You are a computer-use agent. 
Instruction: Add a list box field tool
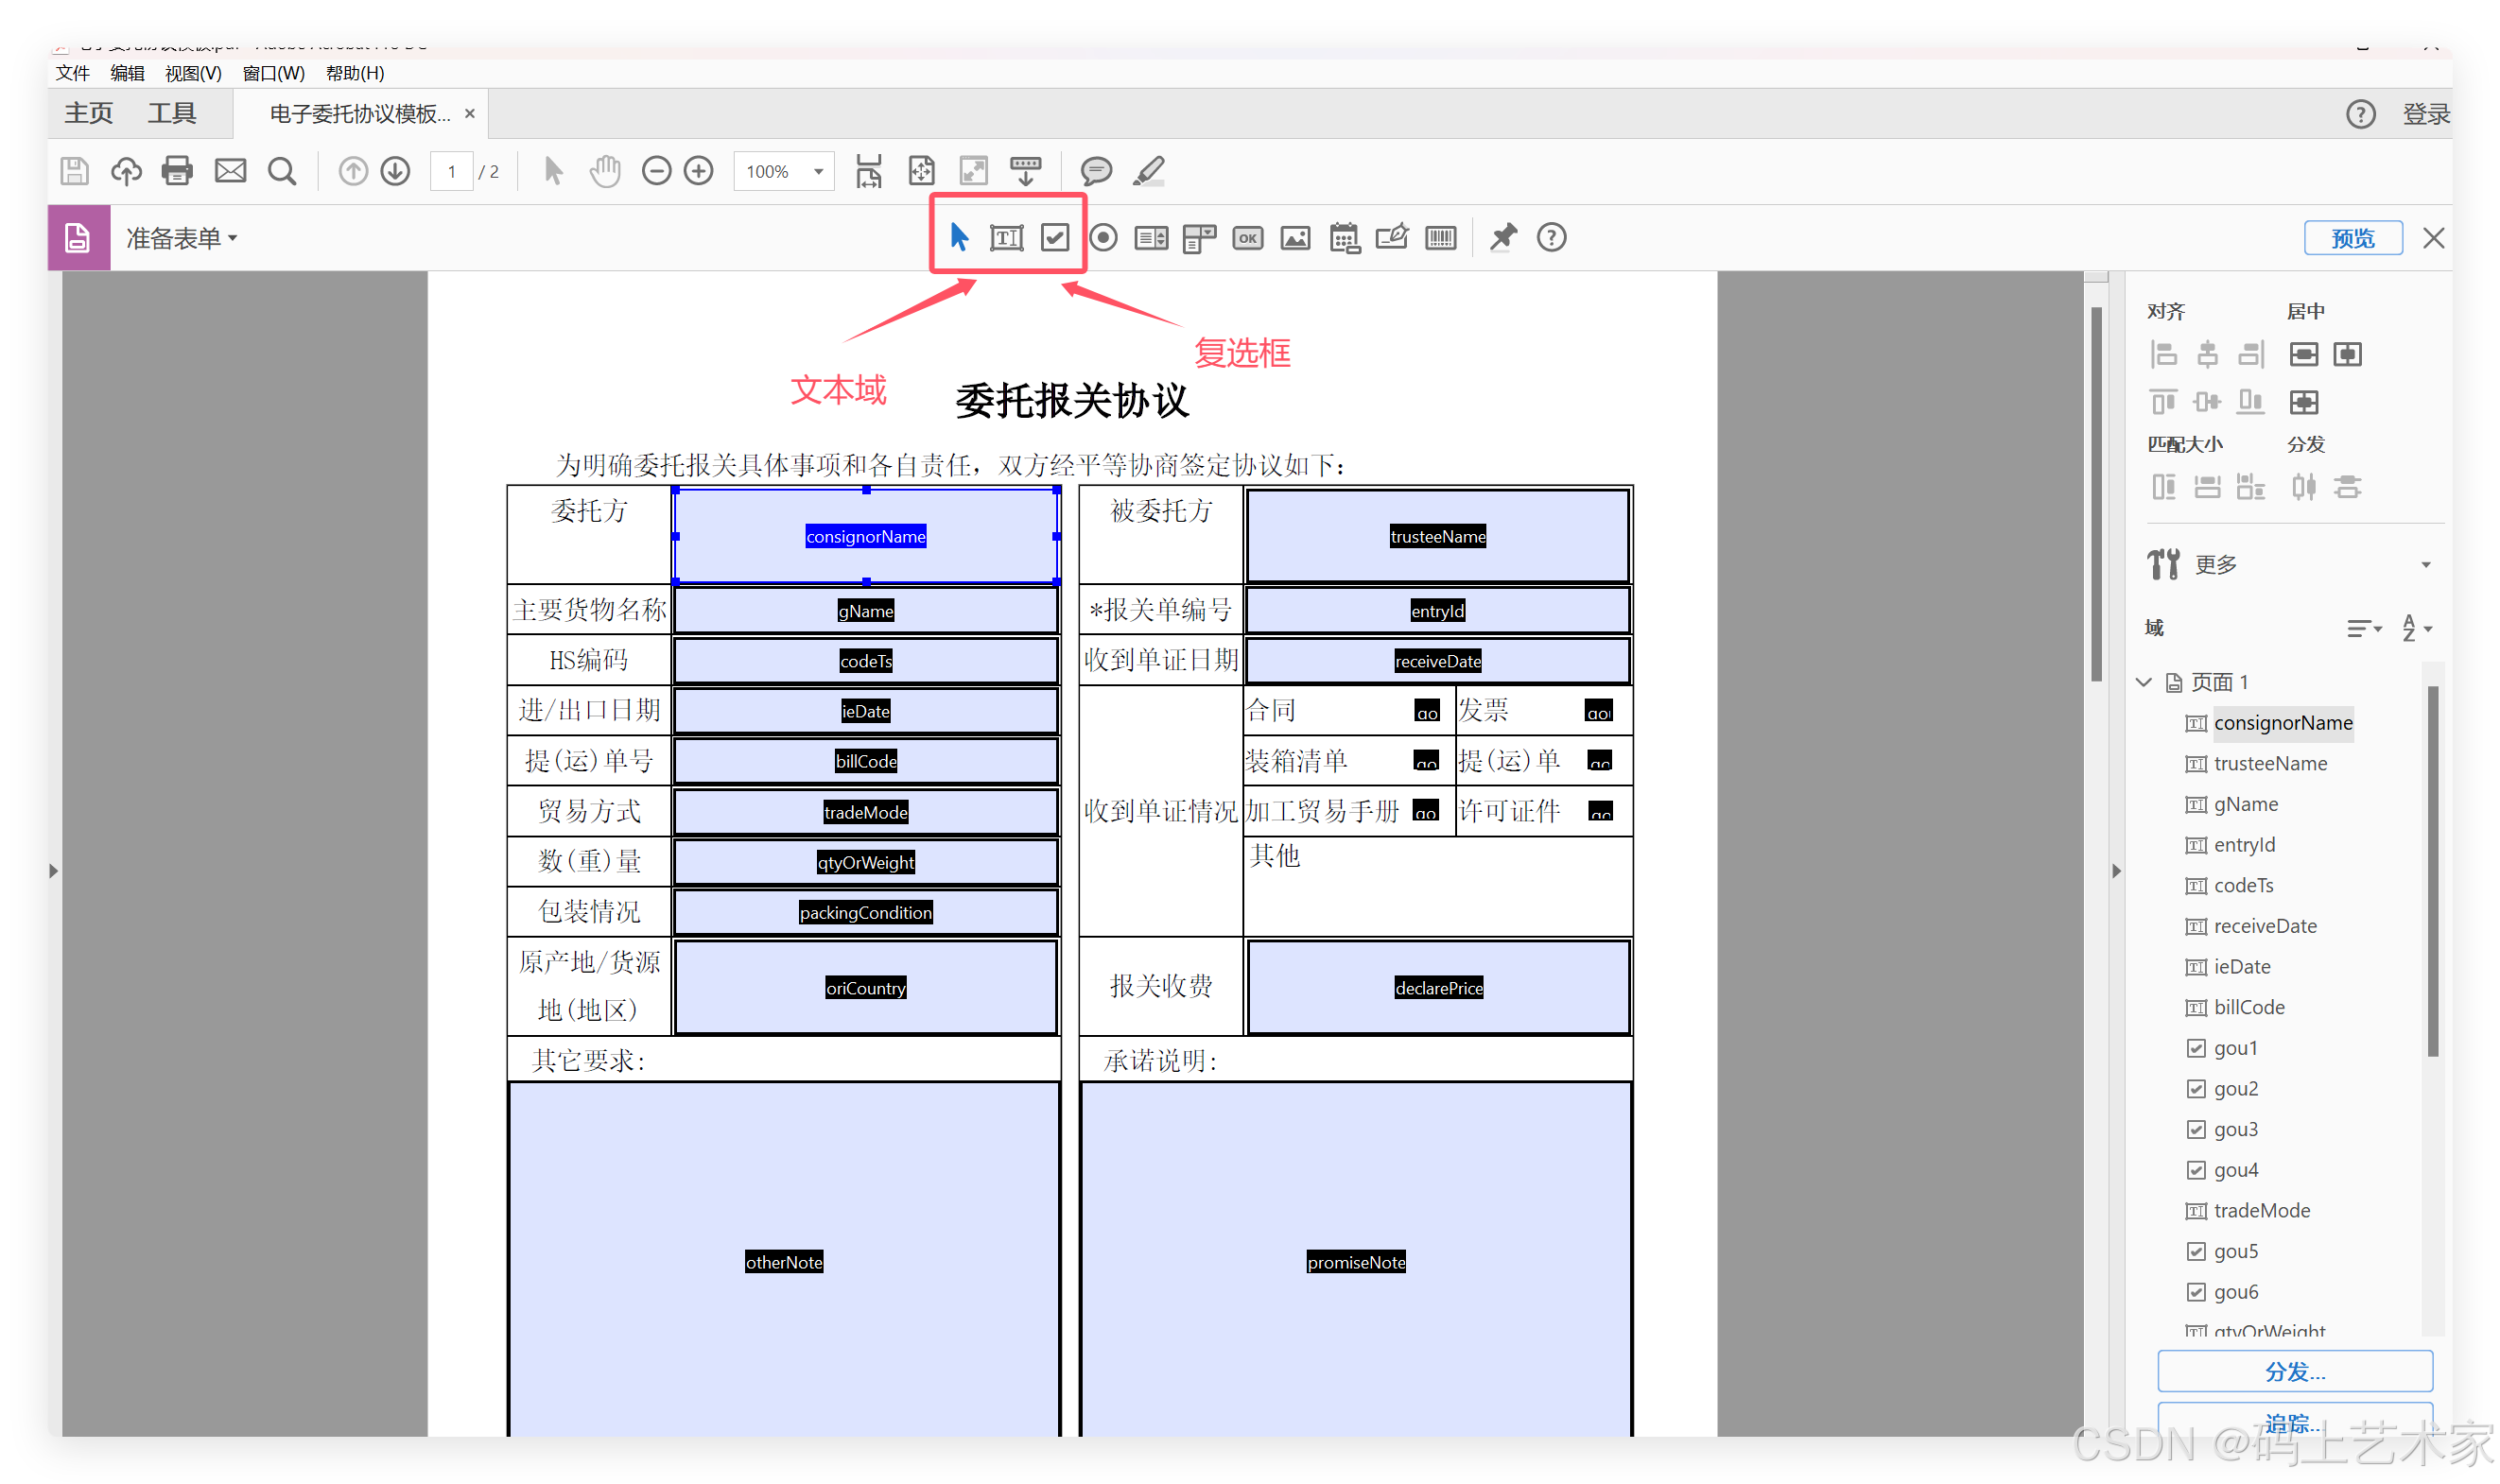point(1151,238)
